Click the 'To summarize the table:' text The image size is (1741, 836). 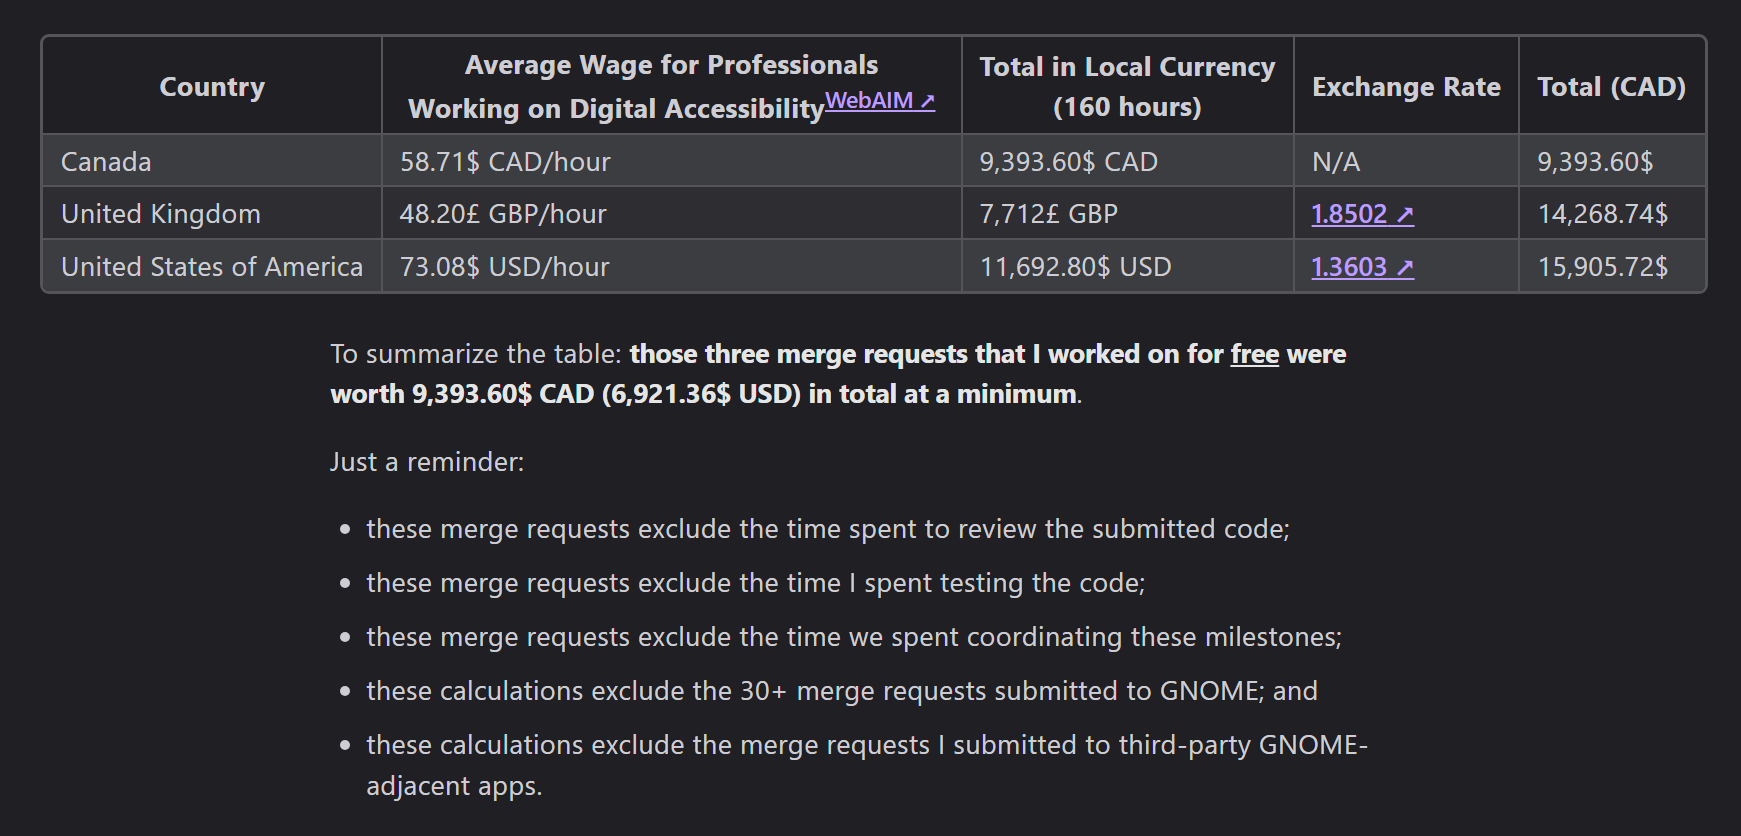point(476,355)
